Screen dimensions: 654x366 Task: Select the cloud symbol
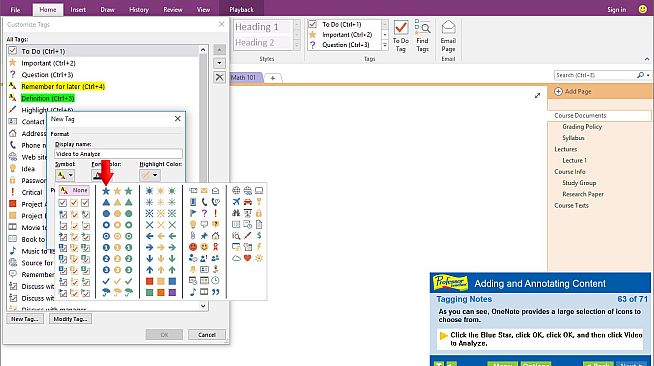point(236,258)
